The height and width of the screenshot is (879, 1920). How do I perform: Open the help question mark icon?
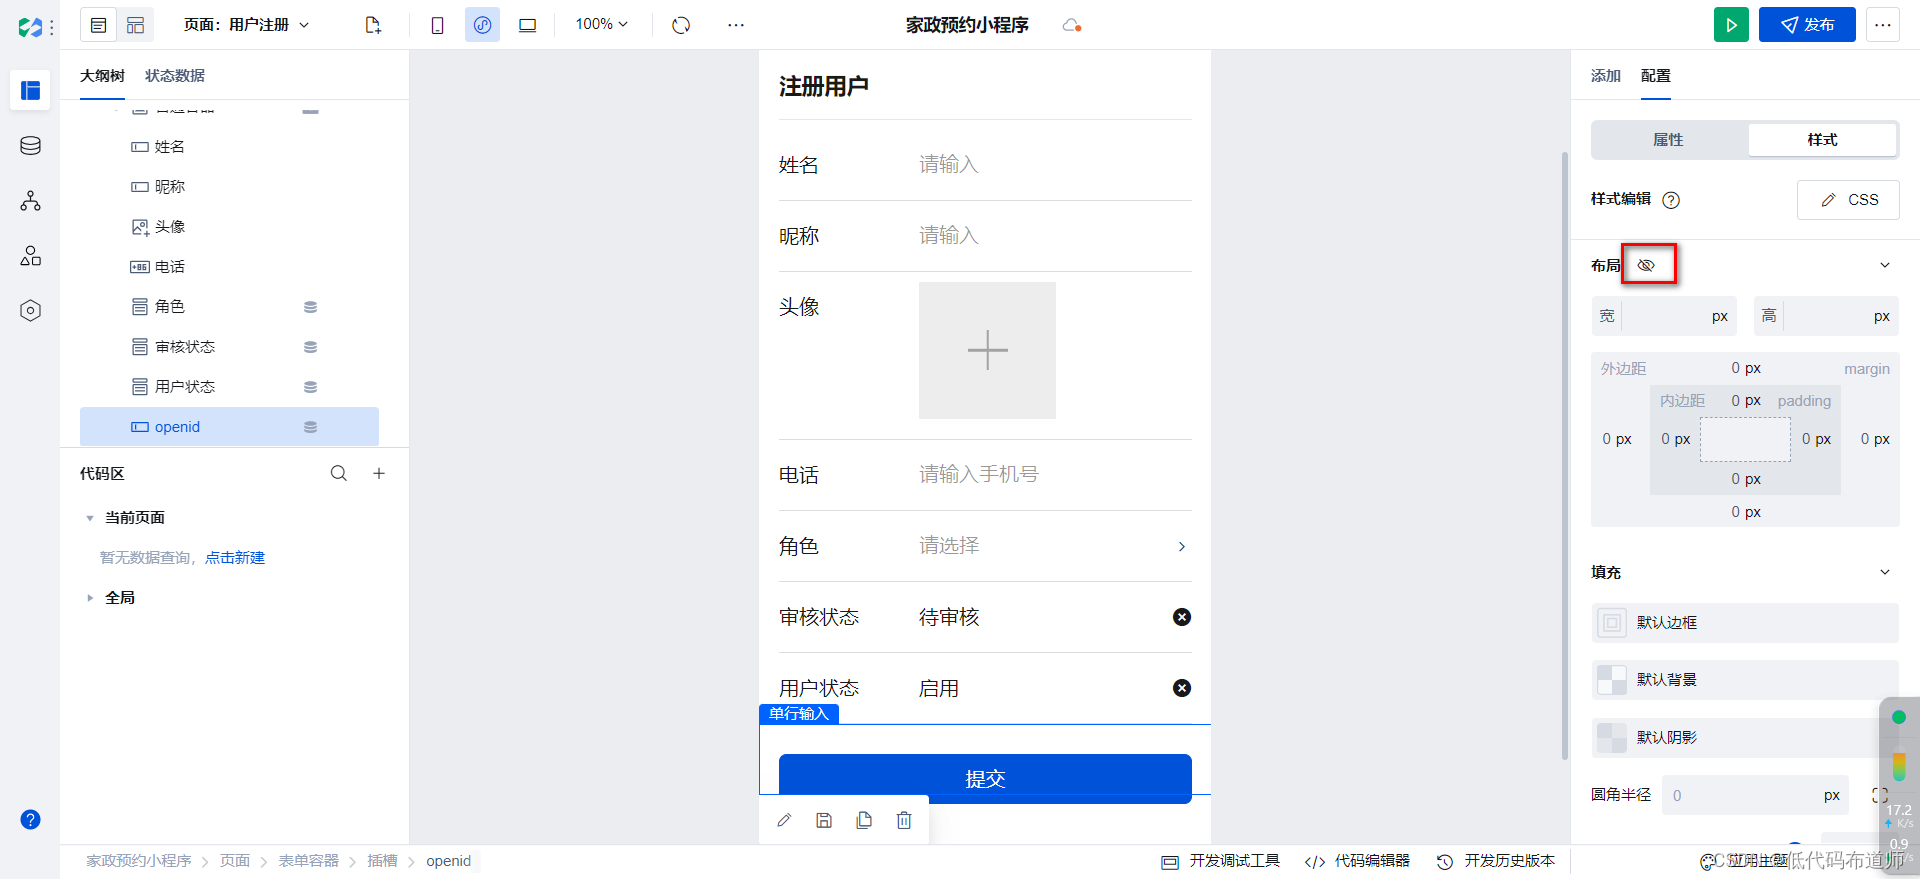click(30, 819)
